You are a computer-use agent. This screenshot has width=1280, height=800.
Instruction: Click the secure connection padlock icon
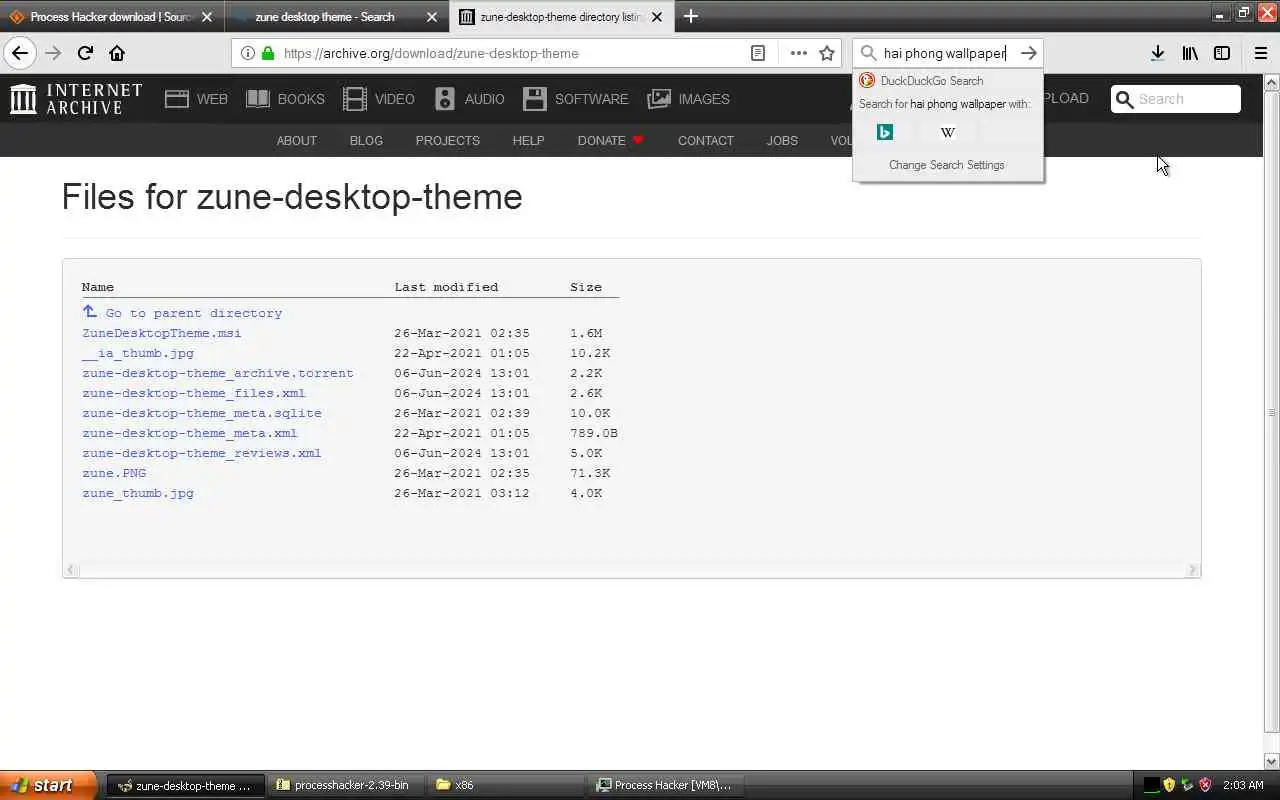click(x=268, y=53)
